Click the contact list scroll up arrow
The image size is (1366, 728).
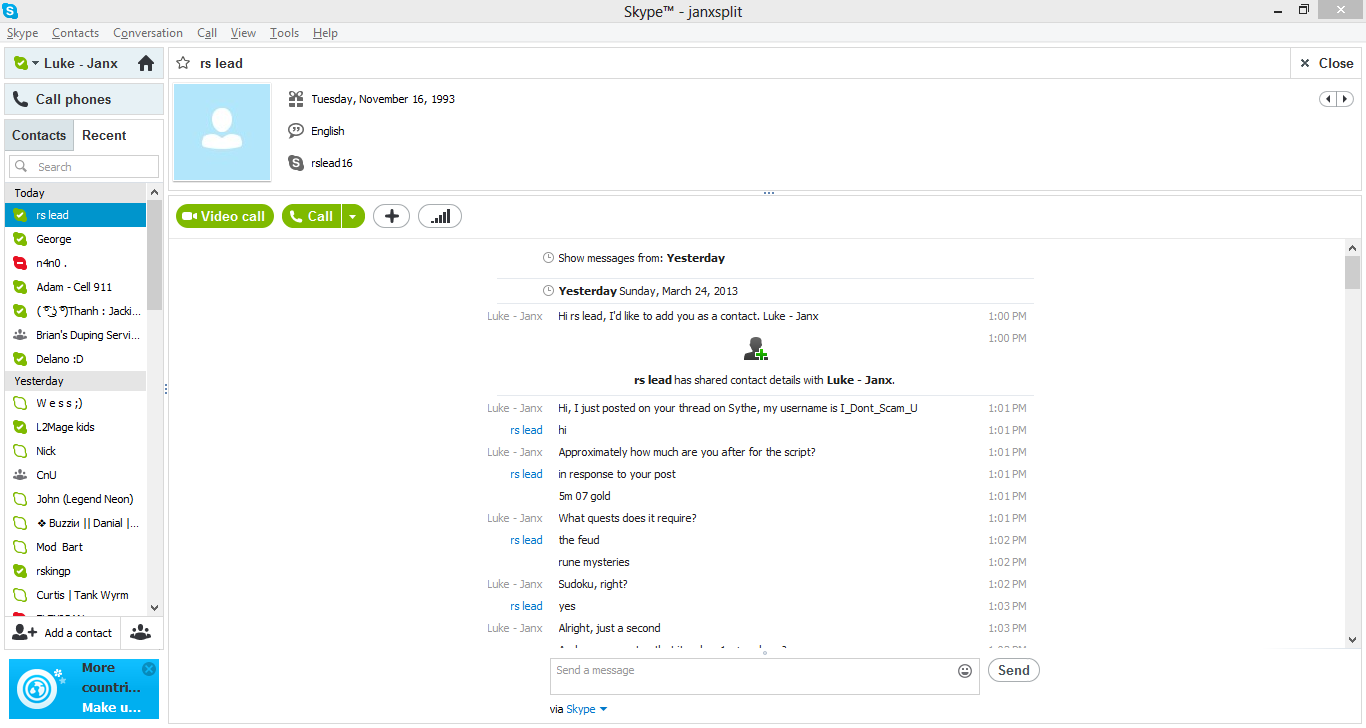click(154, 192)
